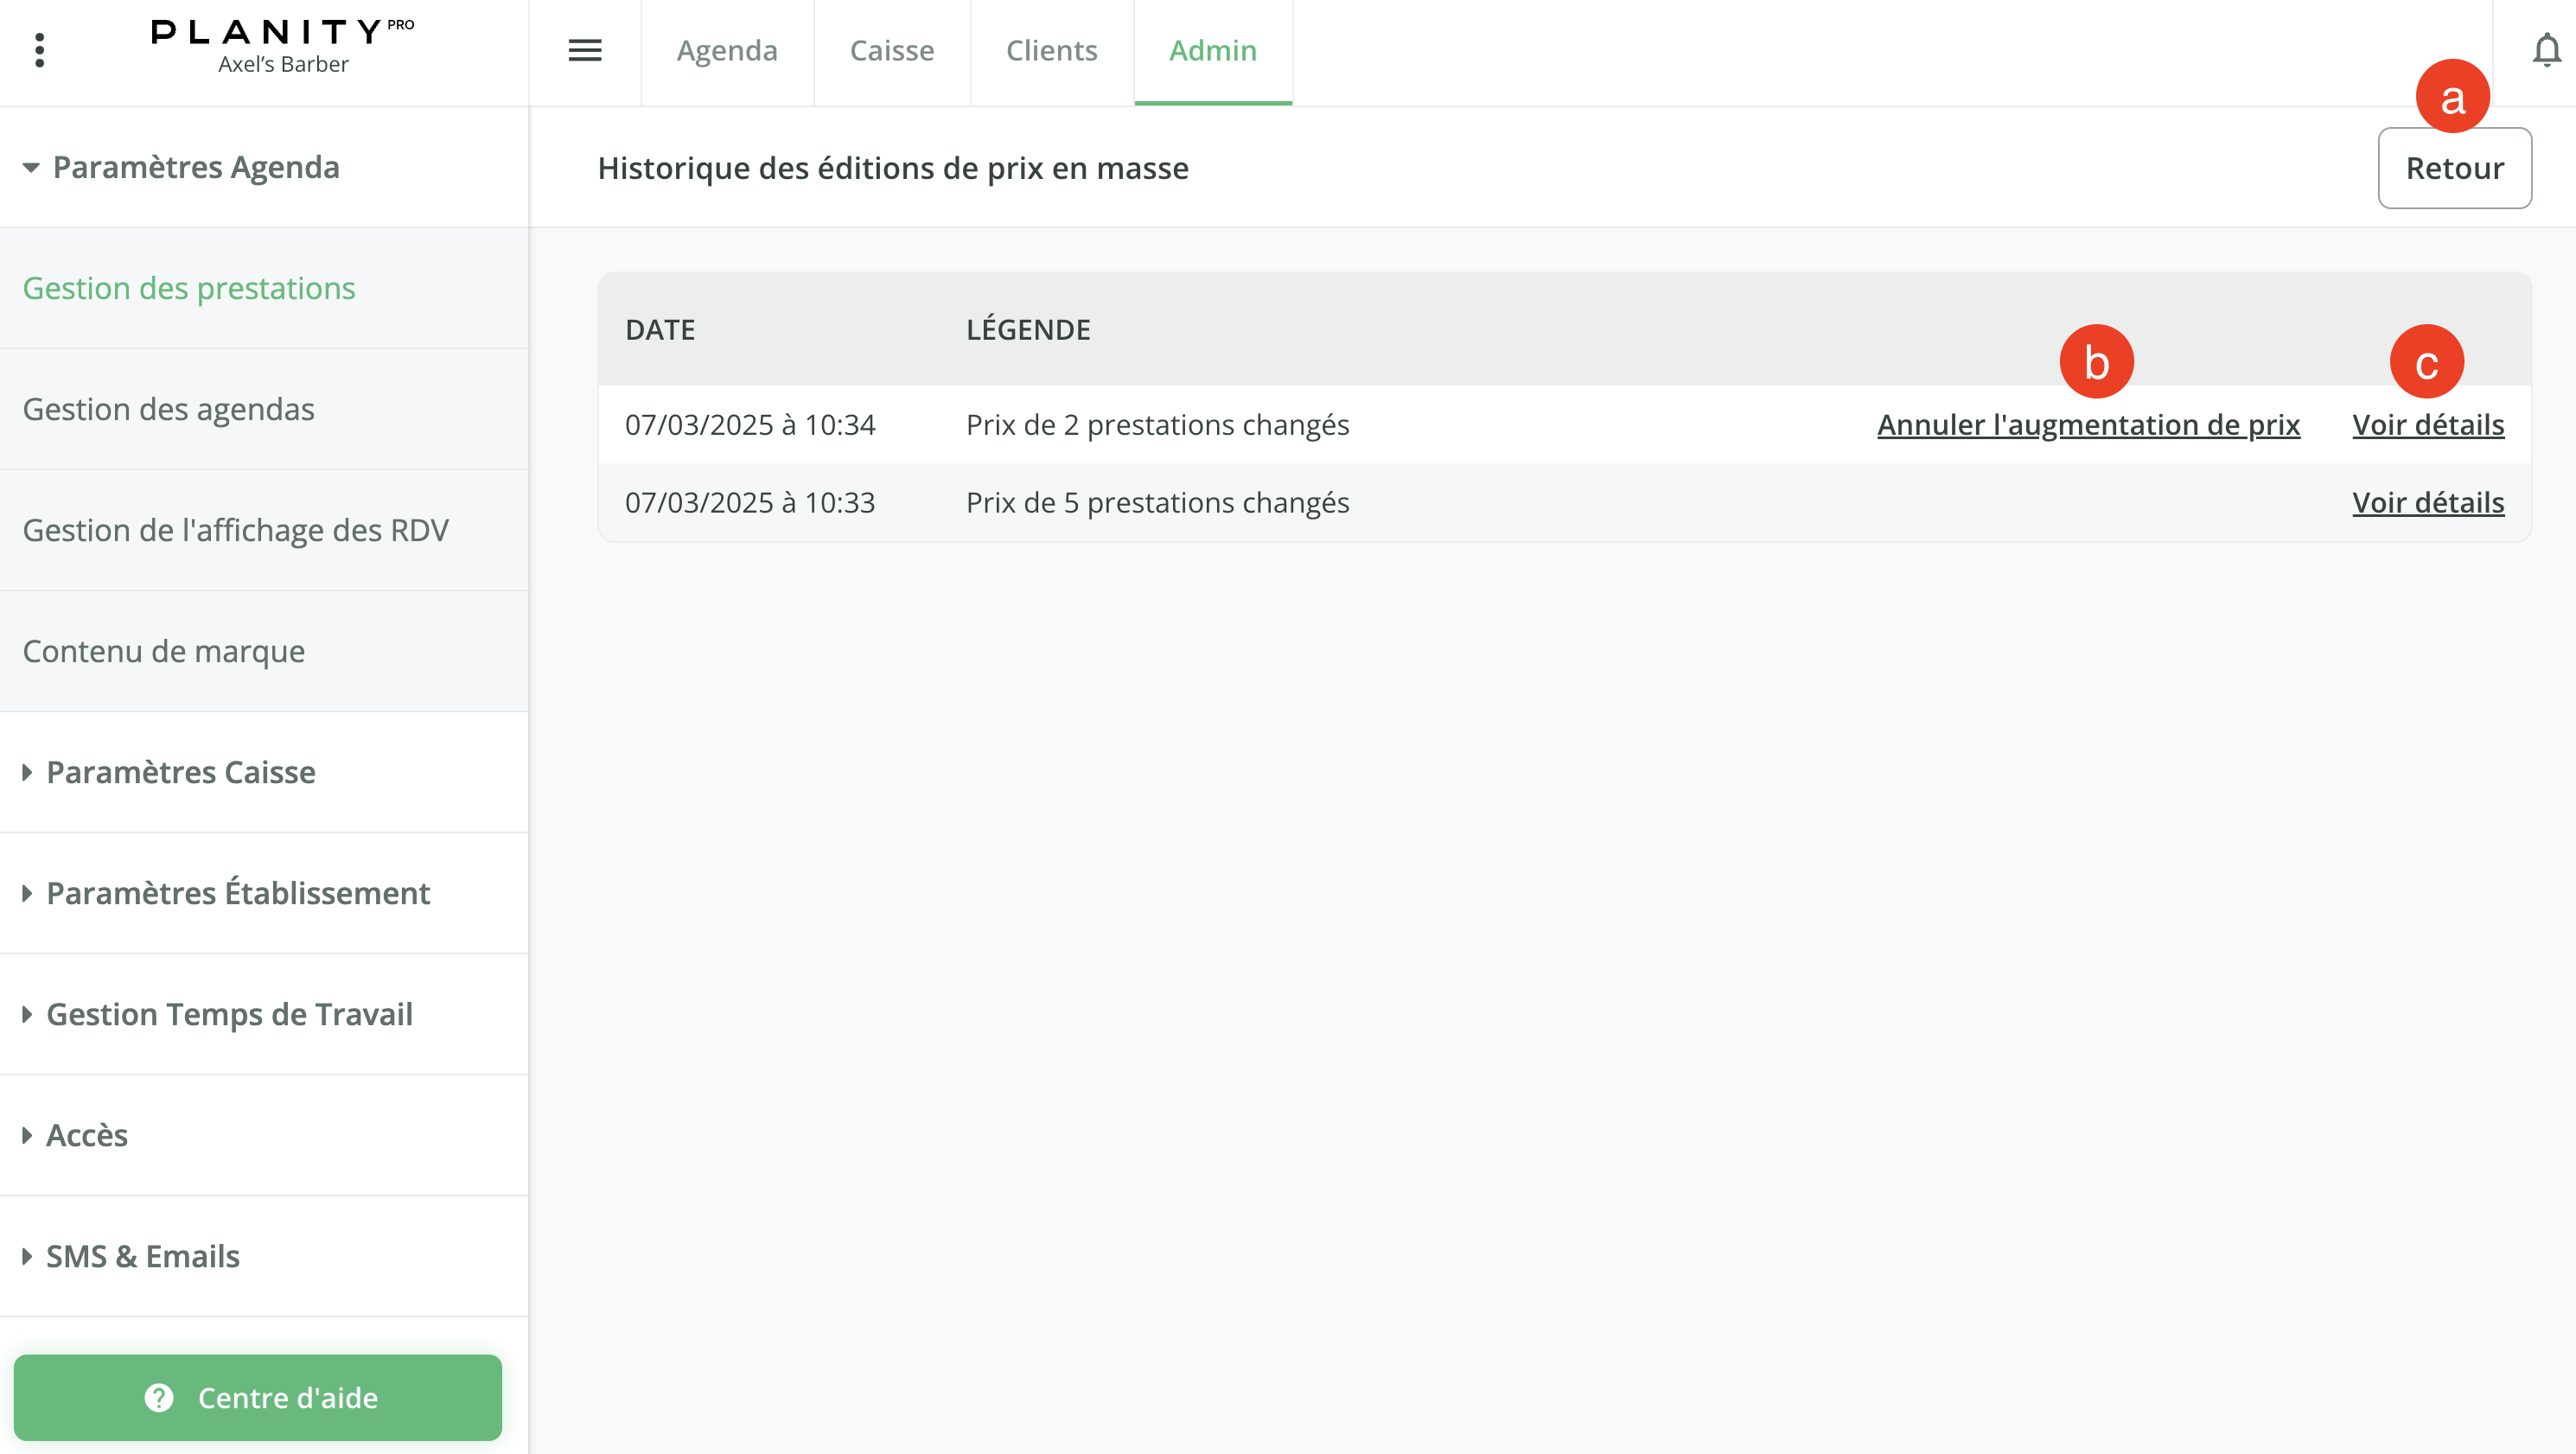This screenshot has width=2576, height=1454.
Task: Switch to the Agenda tab
Action: (727, 50)
